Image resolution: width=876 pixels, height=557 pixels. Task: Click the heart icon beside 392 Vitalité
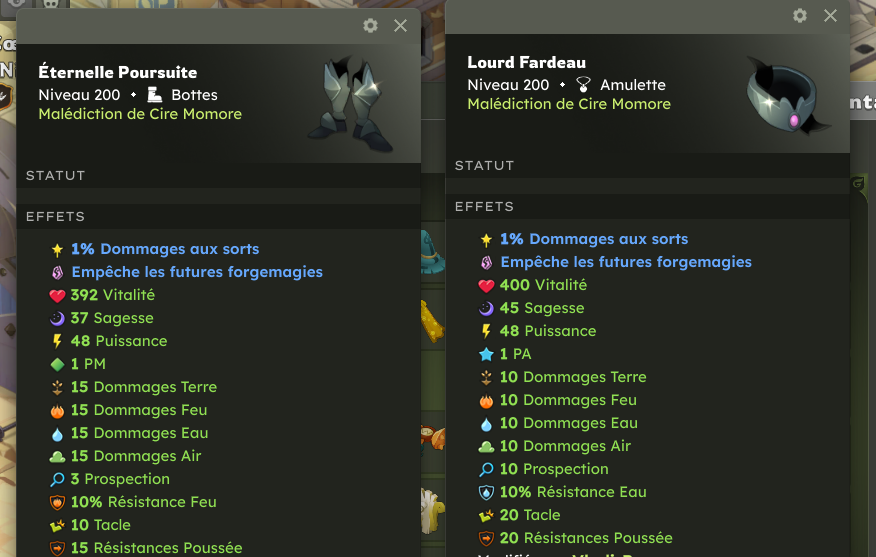(57, 296)
